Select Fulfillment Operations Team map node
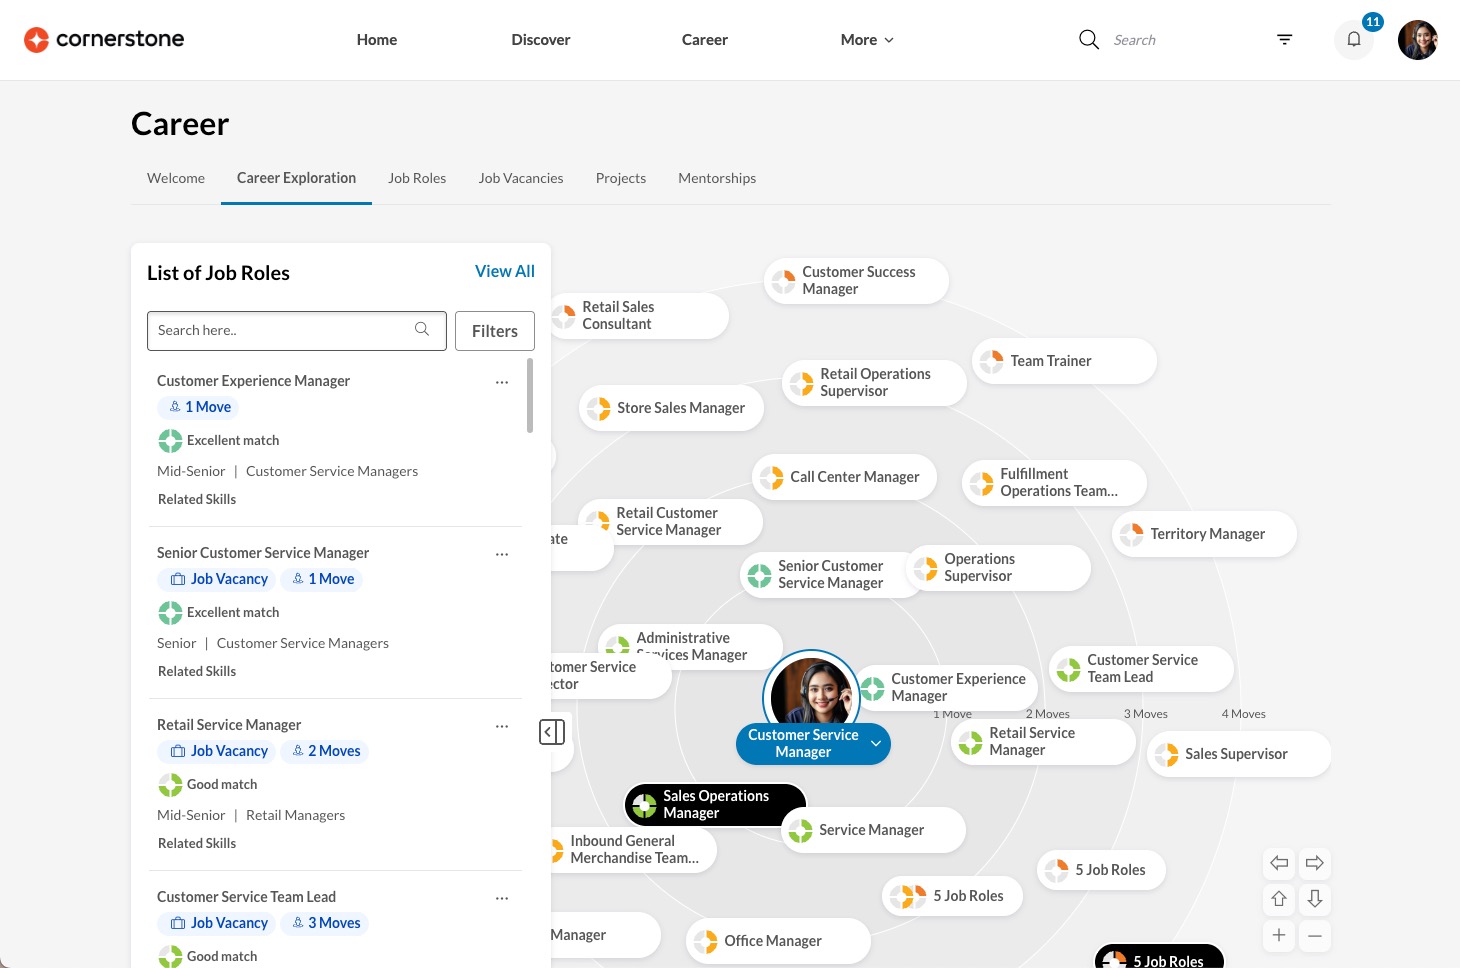 tap(1054, 483)
